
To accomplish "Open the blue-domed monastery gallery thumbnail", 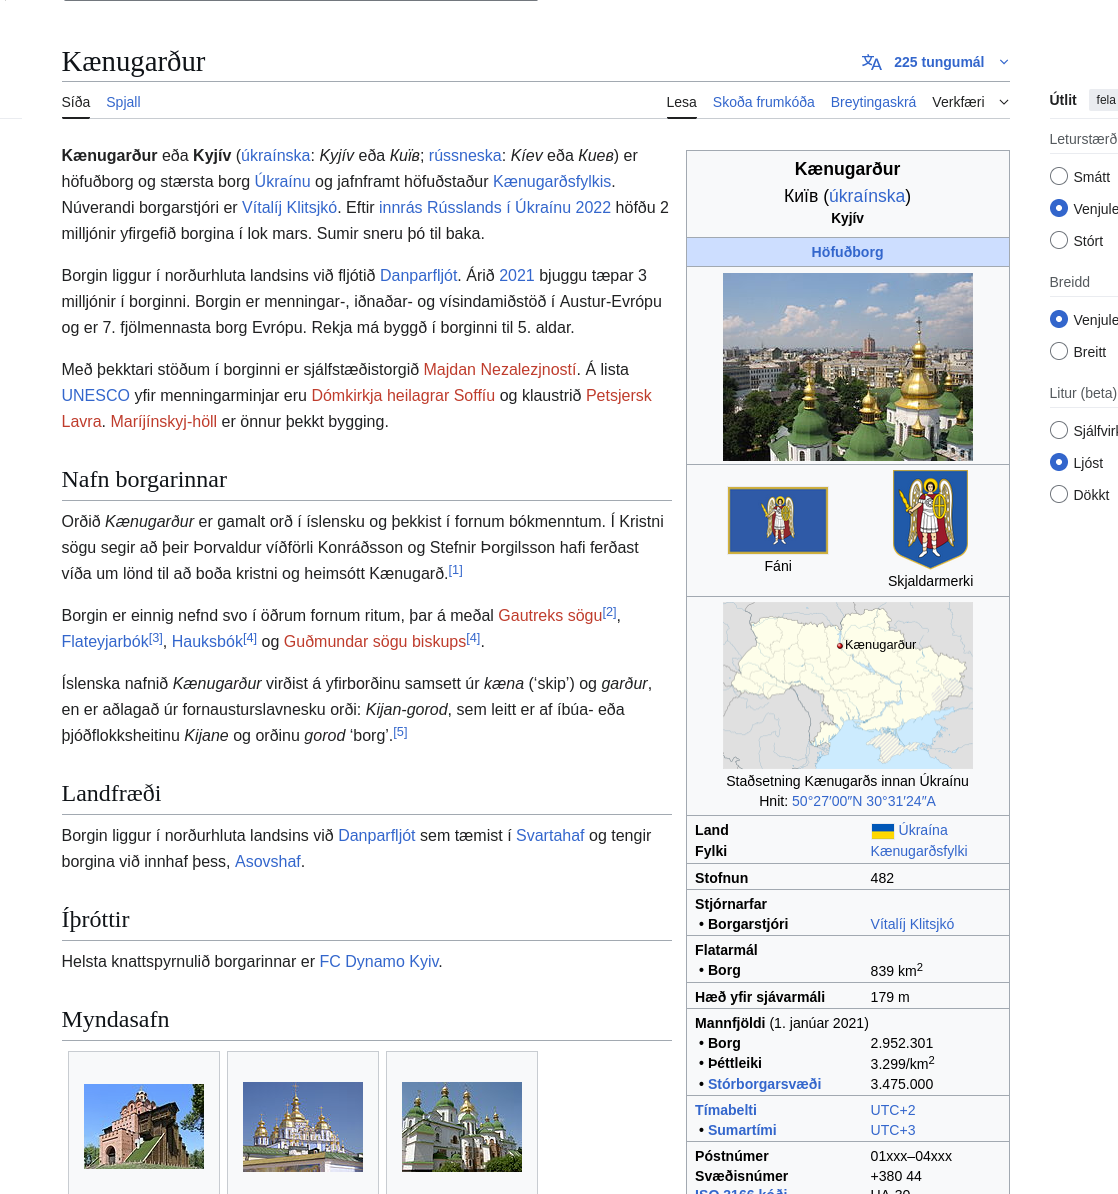I will (x=303, y=1127).
